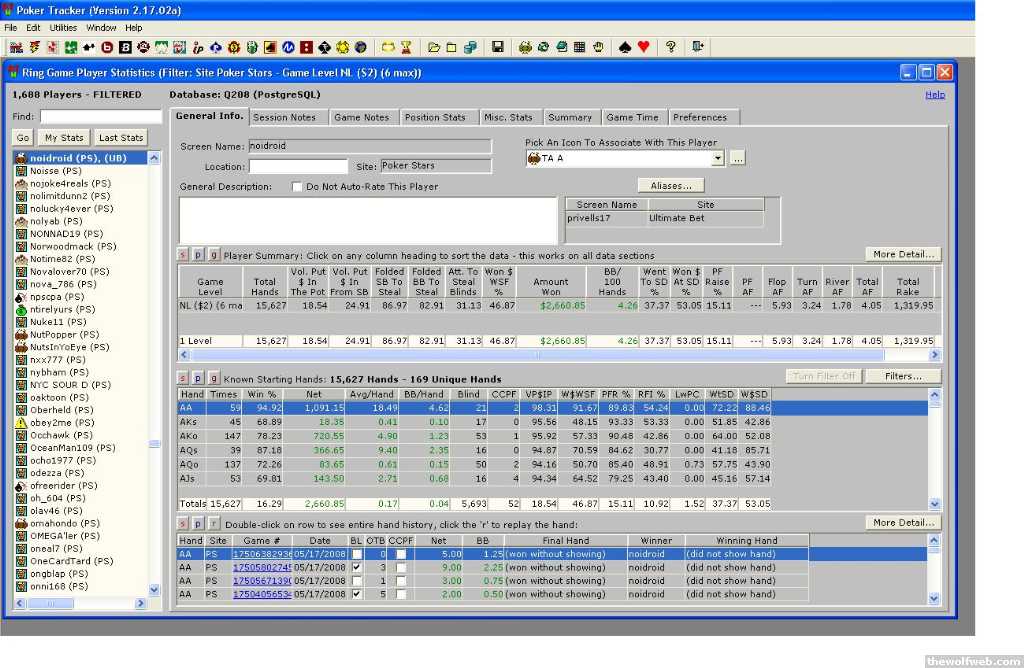Screen dimensions: 1024x668
Task: Enable Do Not Auto-Rate This Player
Action: [297, 186]
